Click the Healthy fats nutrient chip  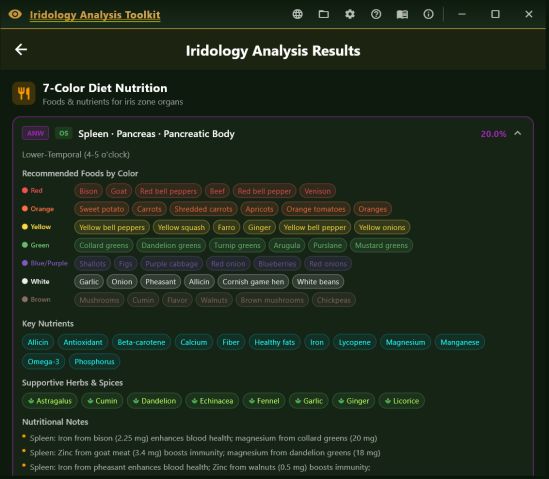click(274, 342)
